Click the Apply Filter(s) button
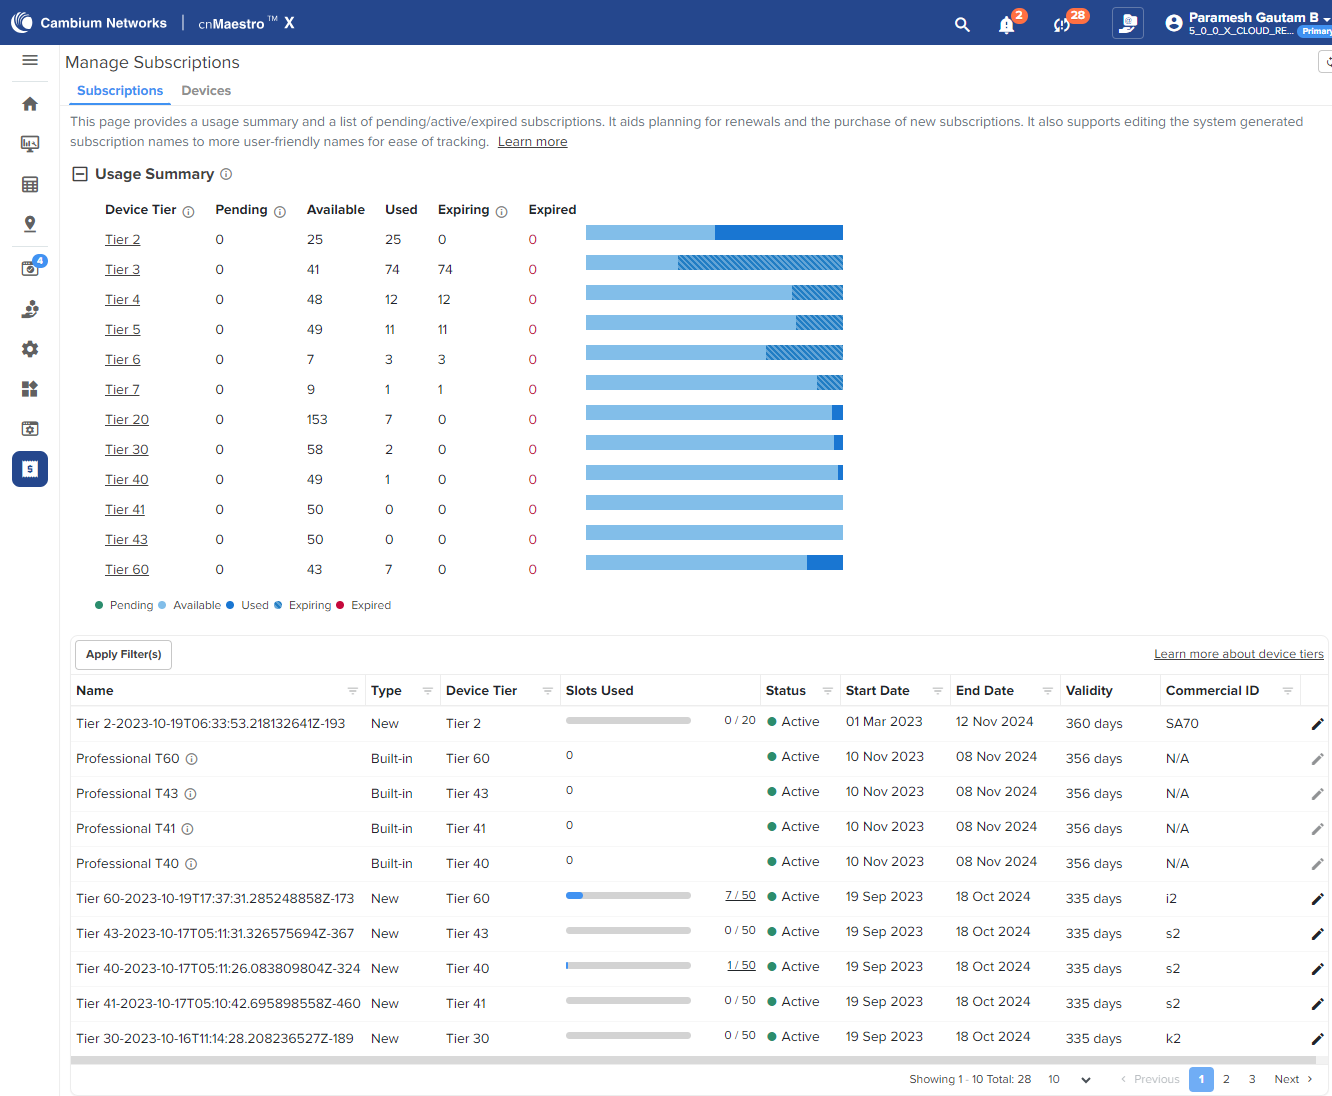Image resolution: width=1332 pixels, height=1096 pixels. pyautogui.click(x=123, y=655)
